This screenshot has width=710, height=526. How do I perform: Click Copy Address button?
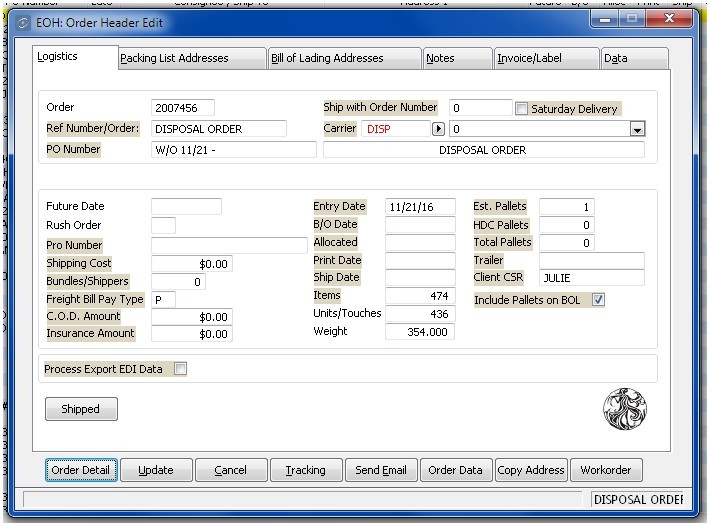[x=531, y=470]
